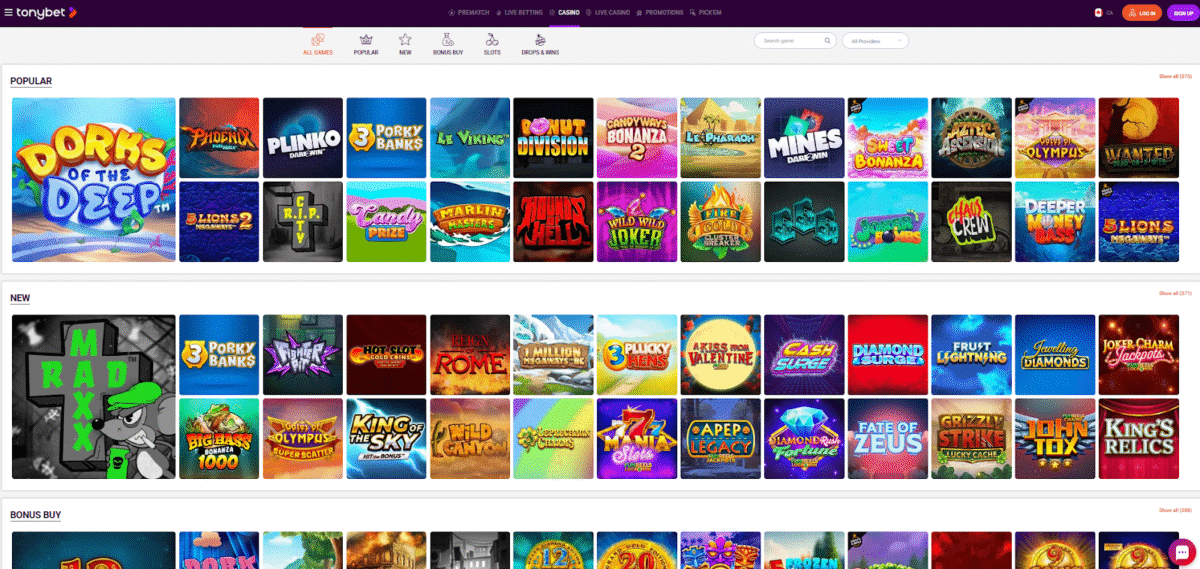This screenshot has width=1200, height=569.
Task: Click the tonybet logo
Action: (x=48, y=12)
